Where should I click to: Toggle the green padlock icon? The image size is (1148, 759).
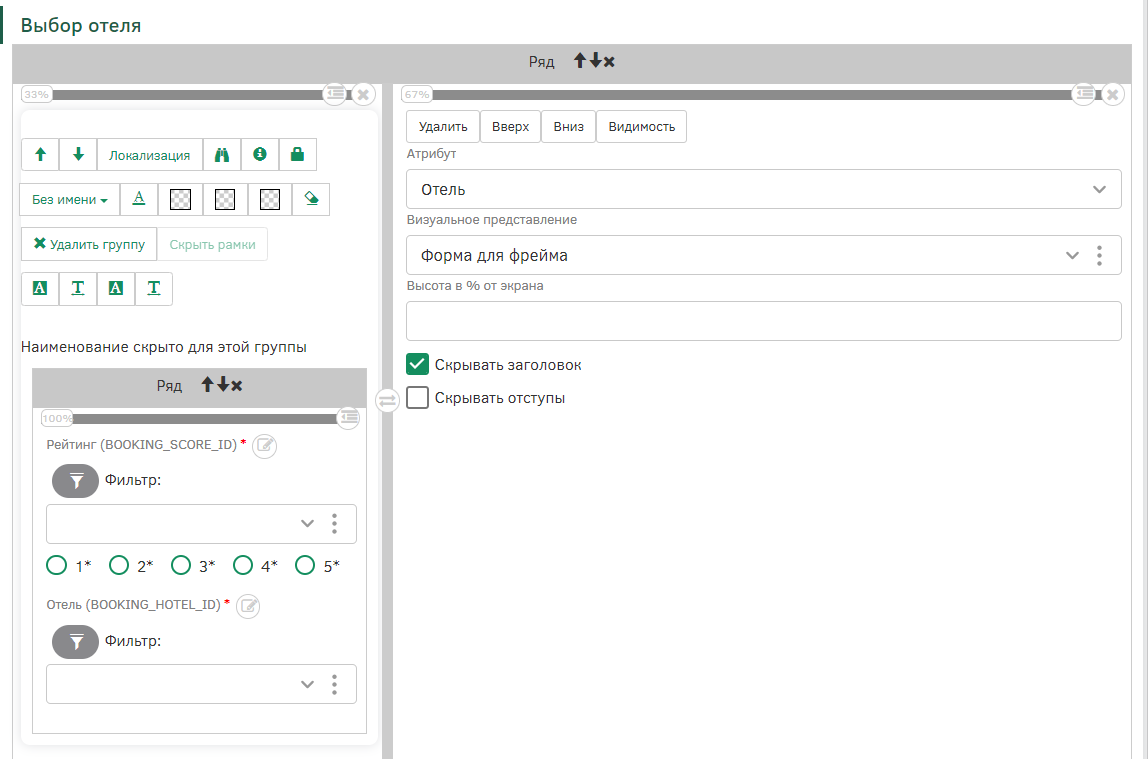[297, 154]
